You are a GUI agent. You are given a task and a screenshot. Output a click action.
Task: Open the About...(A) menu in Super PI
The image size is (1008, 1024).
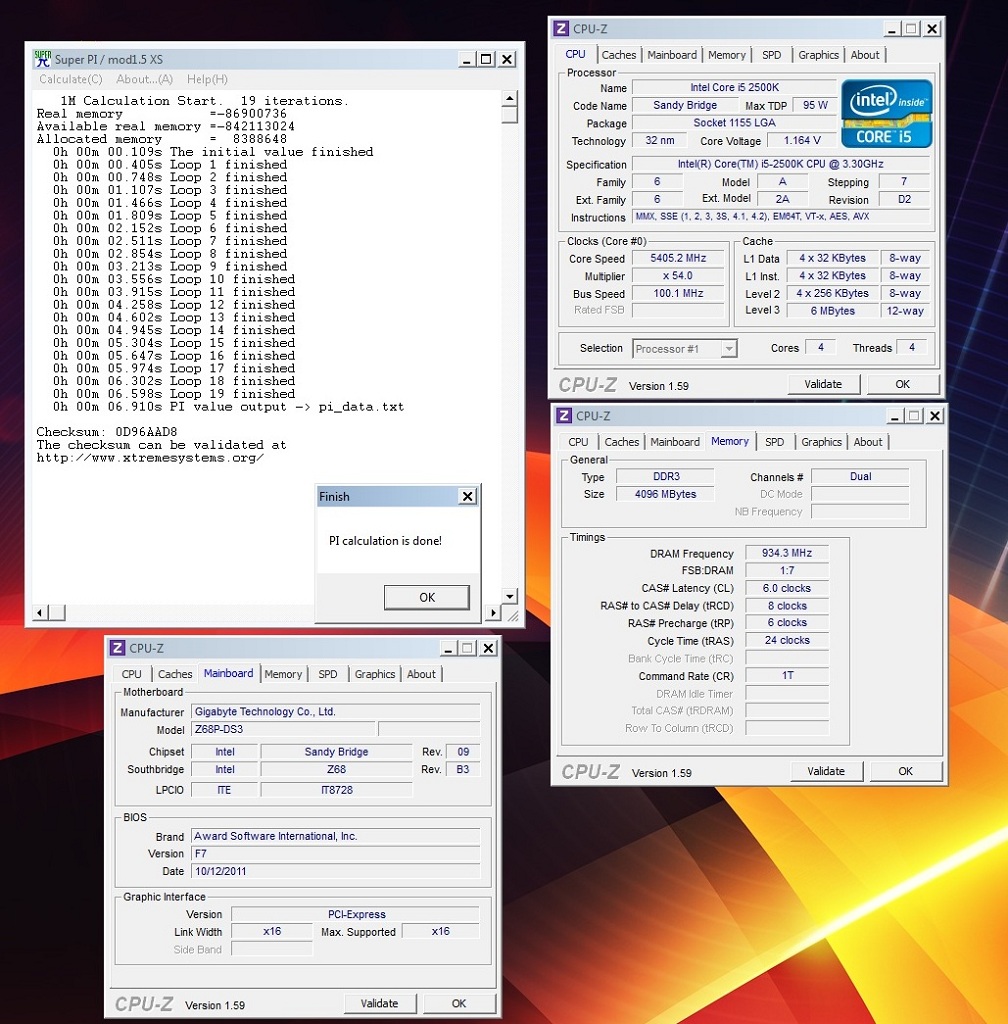click(144, 79)
